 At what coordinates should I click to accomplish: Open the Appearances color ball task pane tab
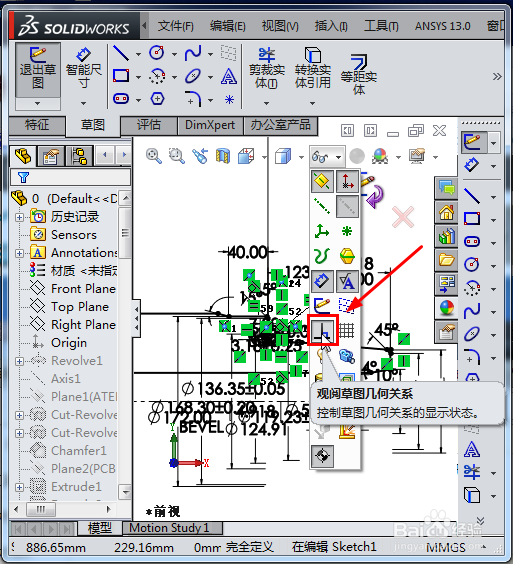click(446, 308)
